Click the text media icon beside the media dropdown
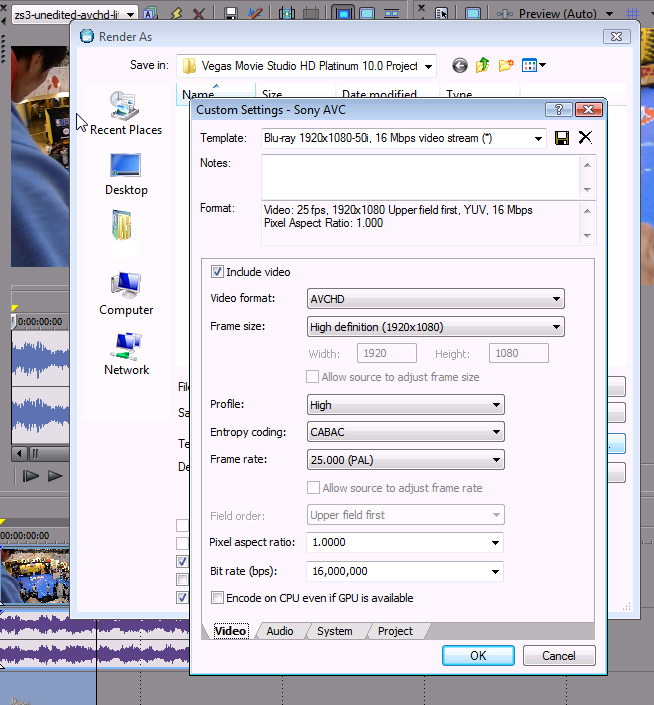This screenshot has height=705, width=654. click(x=150, y=13)
